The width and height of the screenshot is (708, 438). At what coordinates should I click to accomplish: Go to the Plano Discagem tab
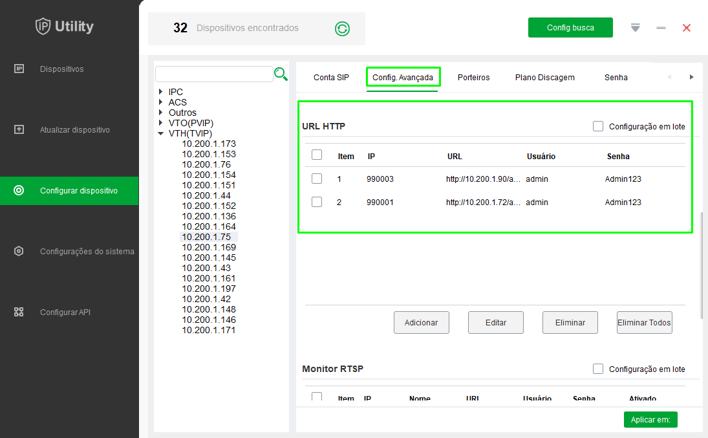pyautogui.click(x=545, y=77)
